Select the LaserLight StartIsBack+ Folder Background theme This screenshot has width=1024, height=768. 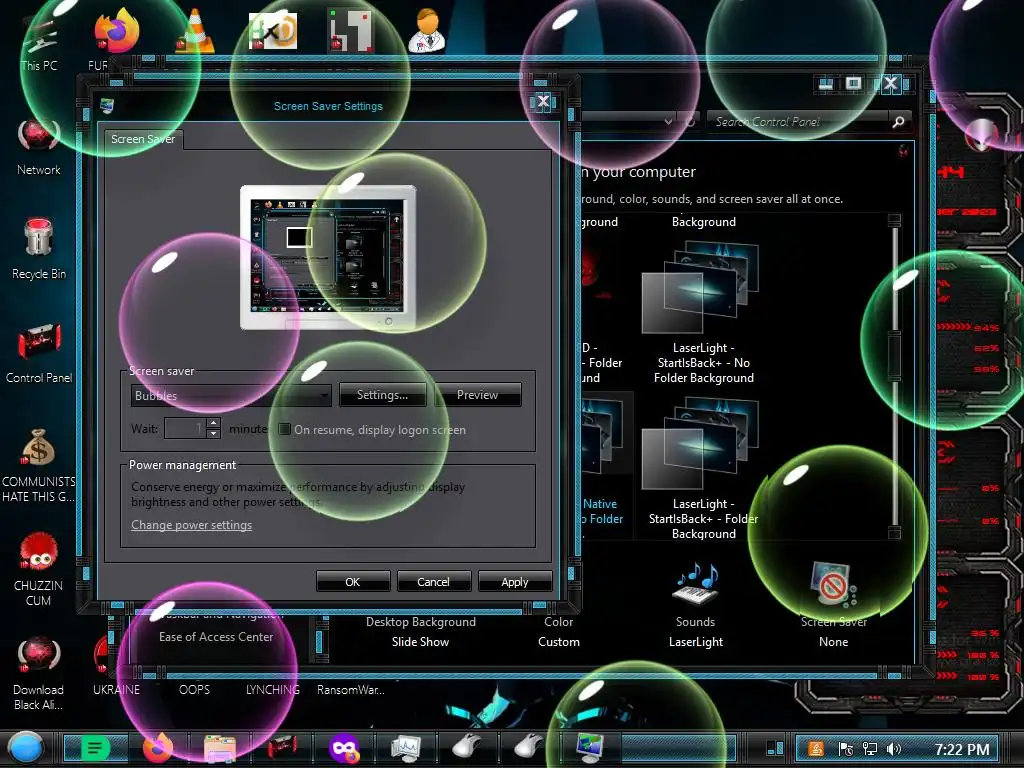(703, 469)
